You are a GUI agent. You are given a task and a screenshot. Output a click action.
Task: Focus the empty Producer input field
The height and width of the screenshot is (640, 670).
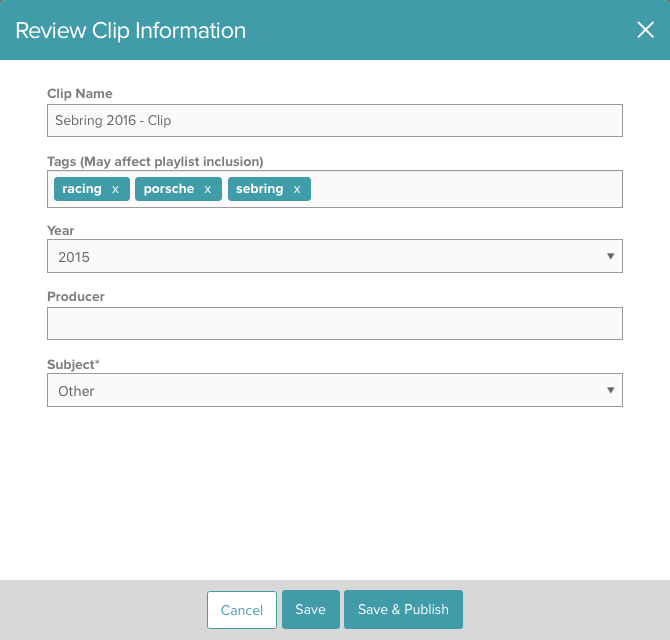(334, 324)
